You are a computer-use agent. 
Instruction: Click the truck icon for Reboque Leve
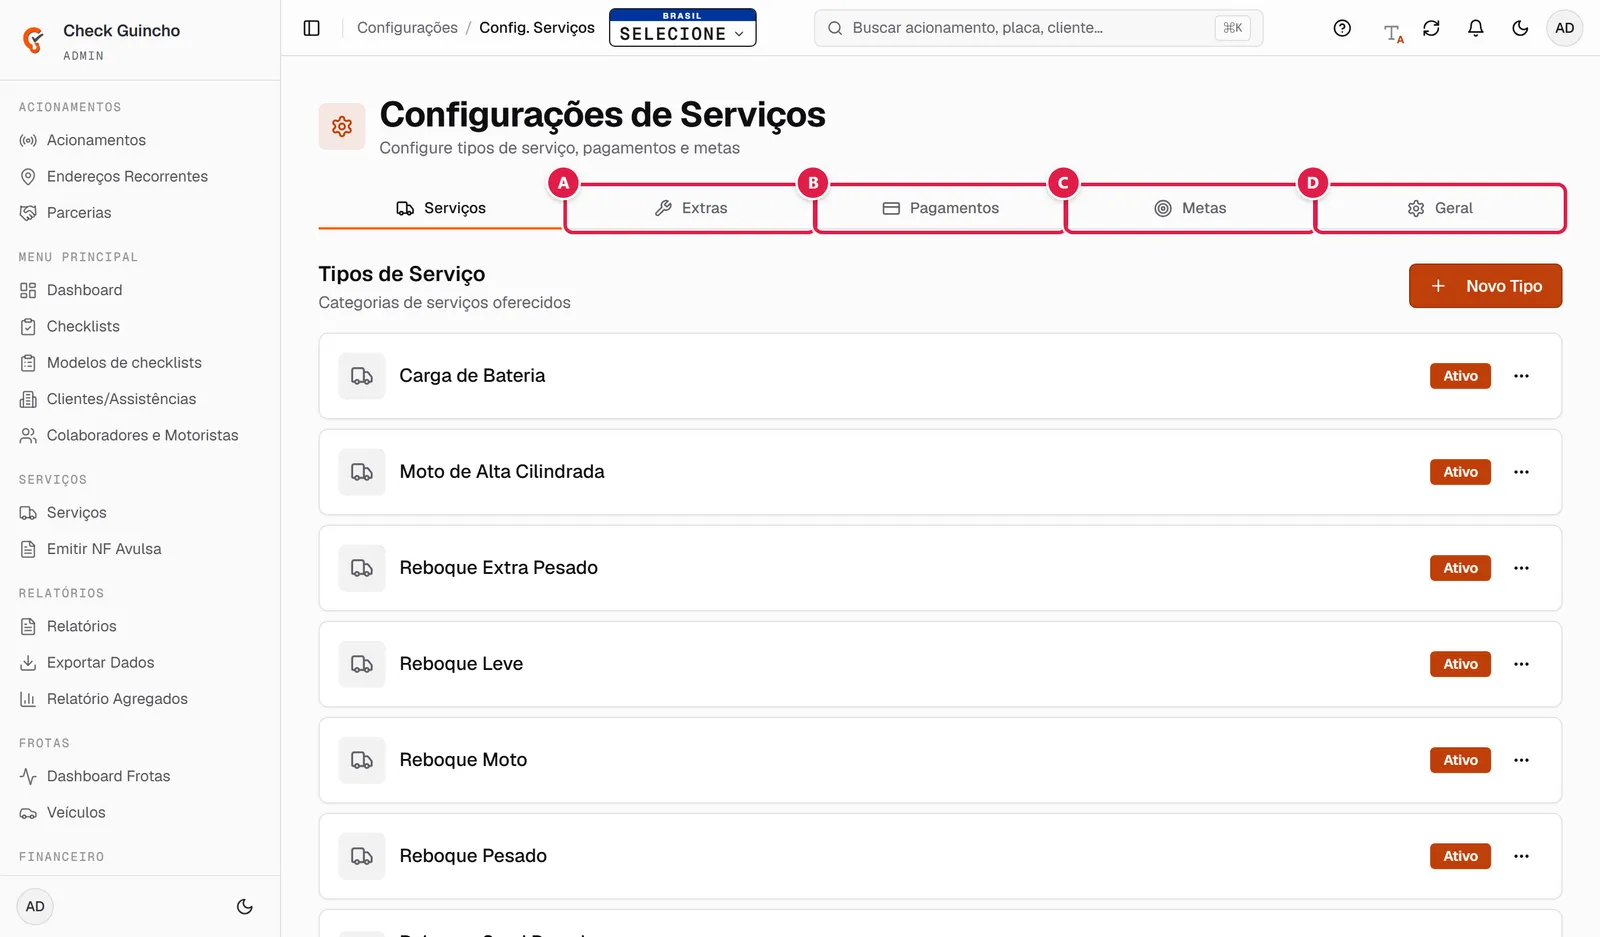click(362, 664)
